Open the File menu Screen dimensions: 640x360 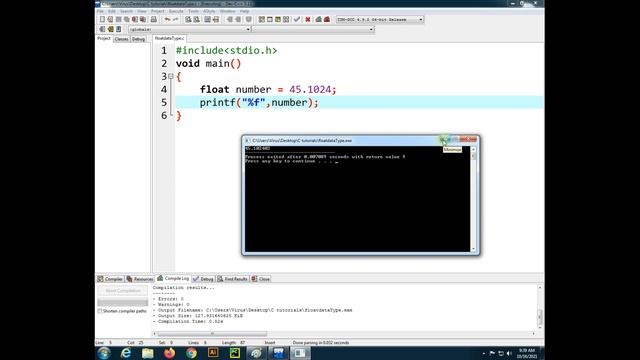[x=100, y=11]
